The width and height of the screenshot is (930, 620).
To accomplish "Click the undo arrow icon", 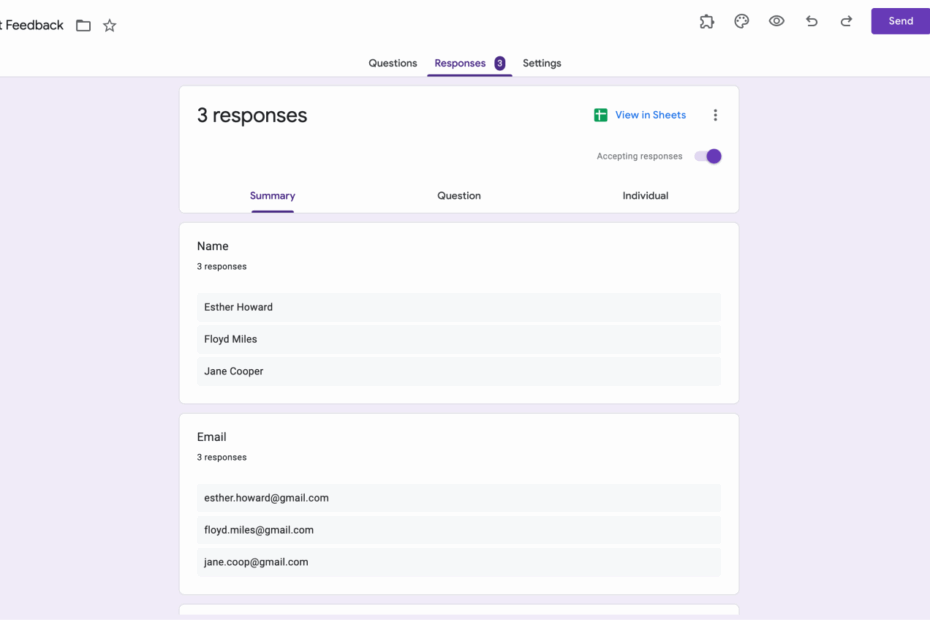I will pos(811,21).
